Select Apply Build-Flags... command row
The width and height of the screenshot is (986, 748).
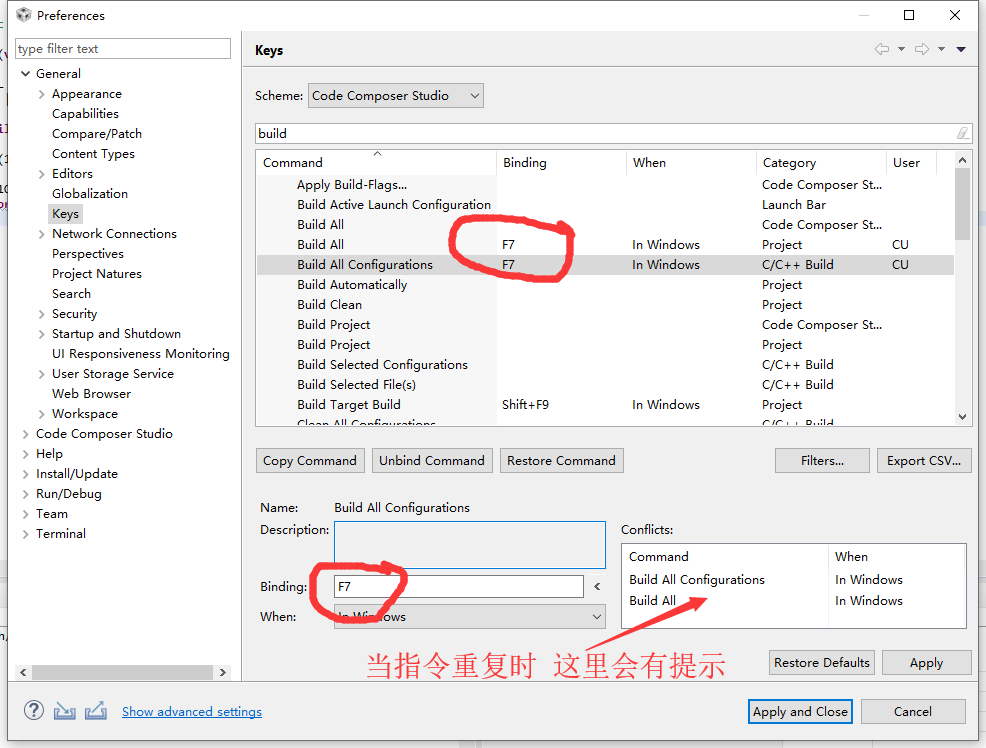click(x=605, y=185)
